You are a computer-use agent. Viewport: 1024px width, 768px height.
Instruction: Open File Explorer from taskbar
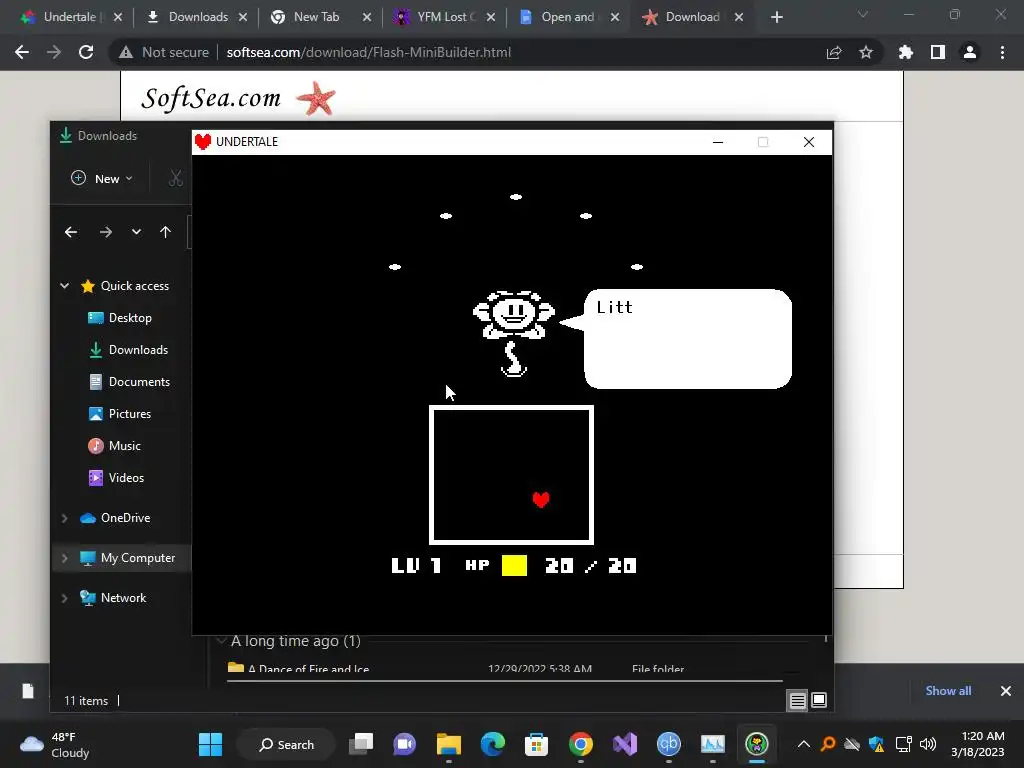coord(449,744)
